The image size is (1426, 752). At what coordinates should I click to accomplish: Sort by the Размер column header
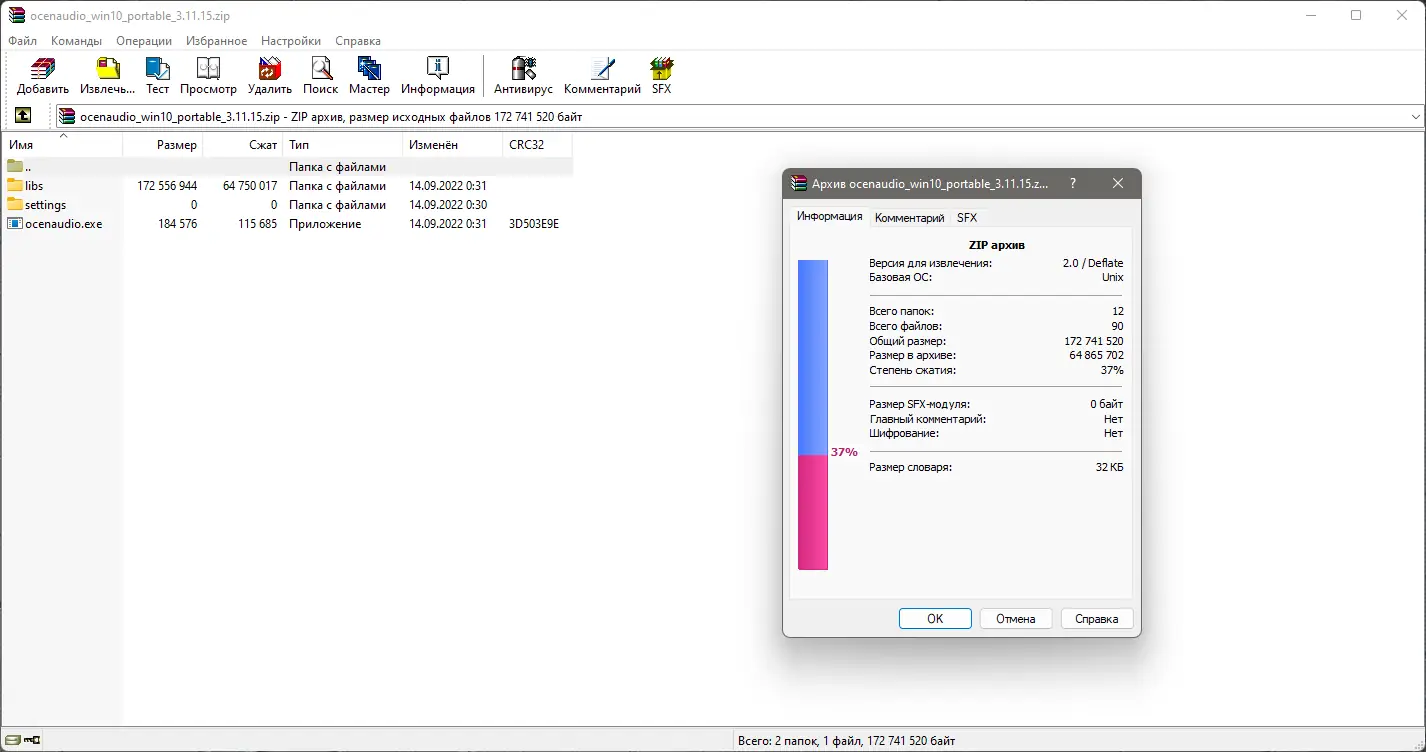(x=163, y=145)
